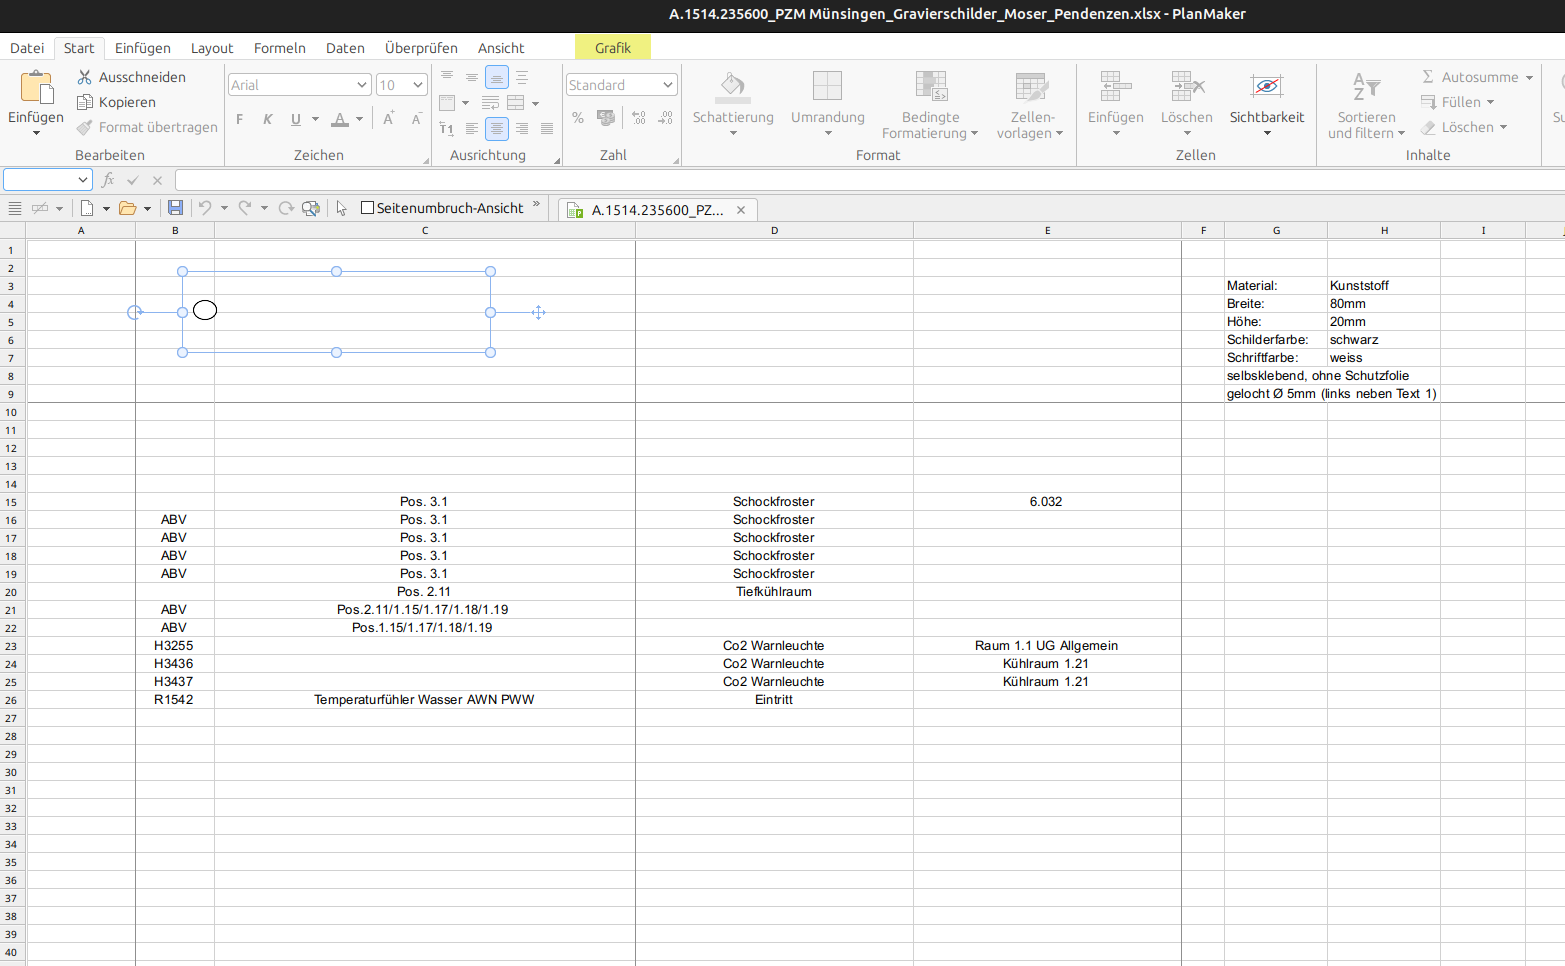
Task: Click the Zellen Löschen button
Action: click(1187, 103)
